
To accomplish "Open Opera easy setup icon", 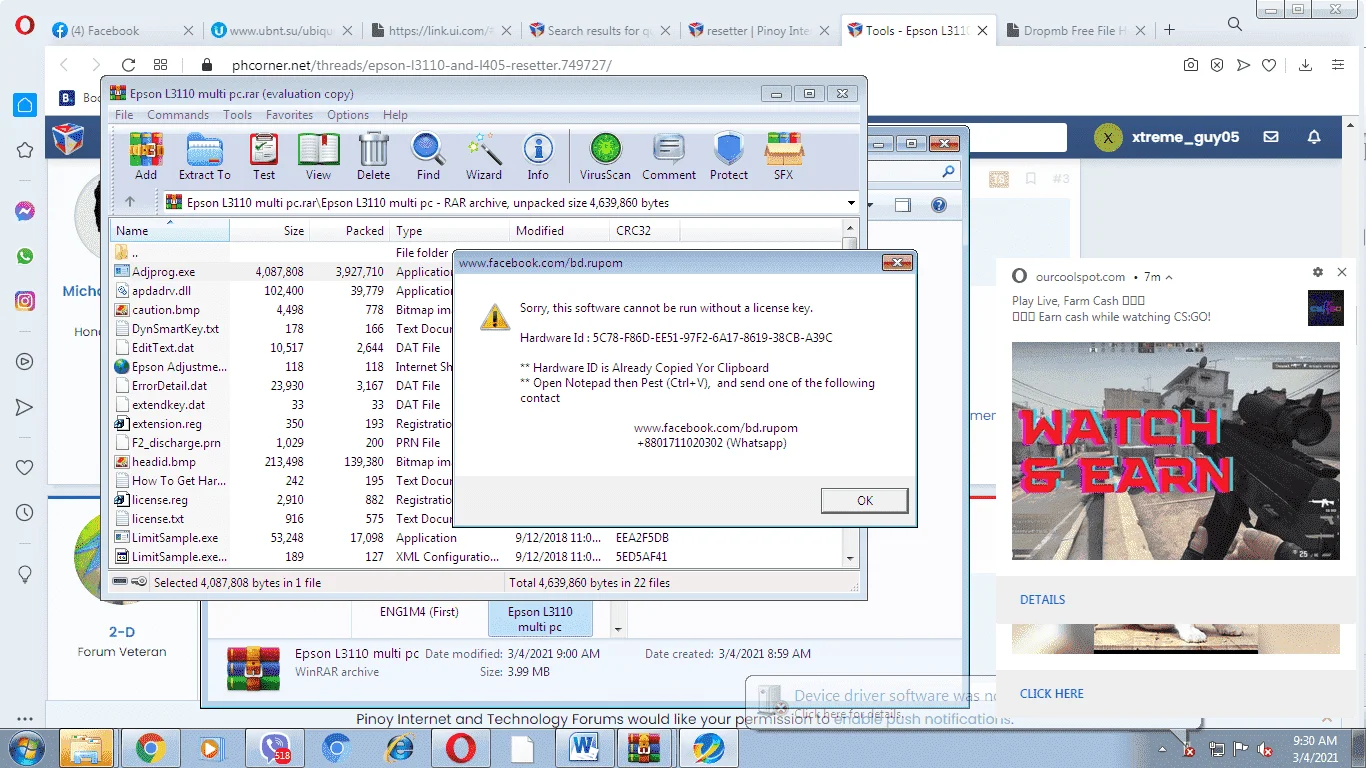I will tap(1338, 65).
